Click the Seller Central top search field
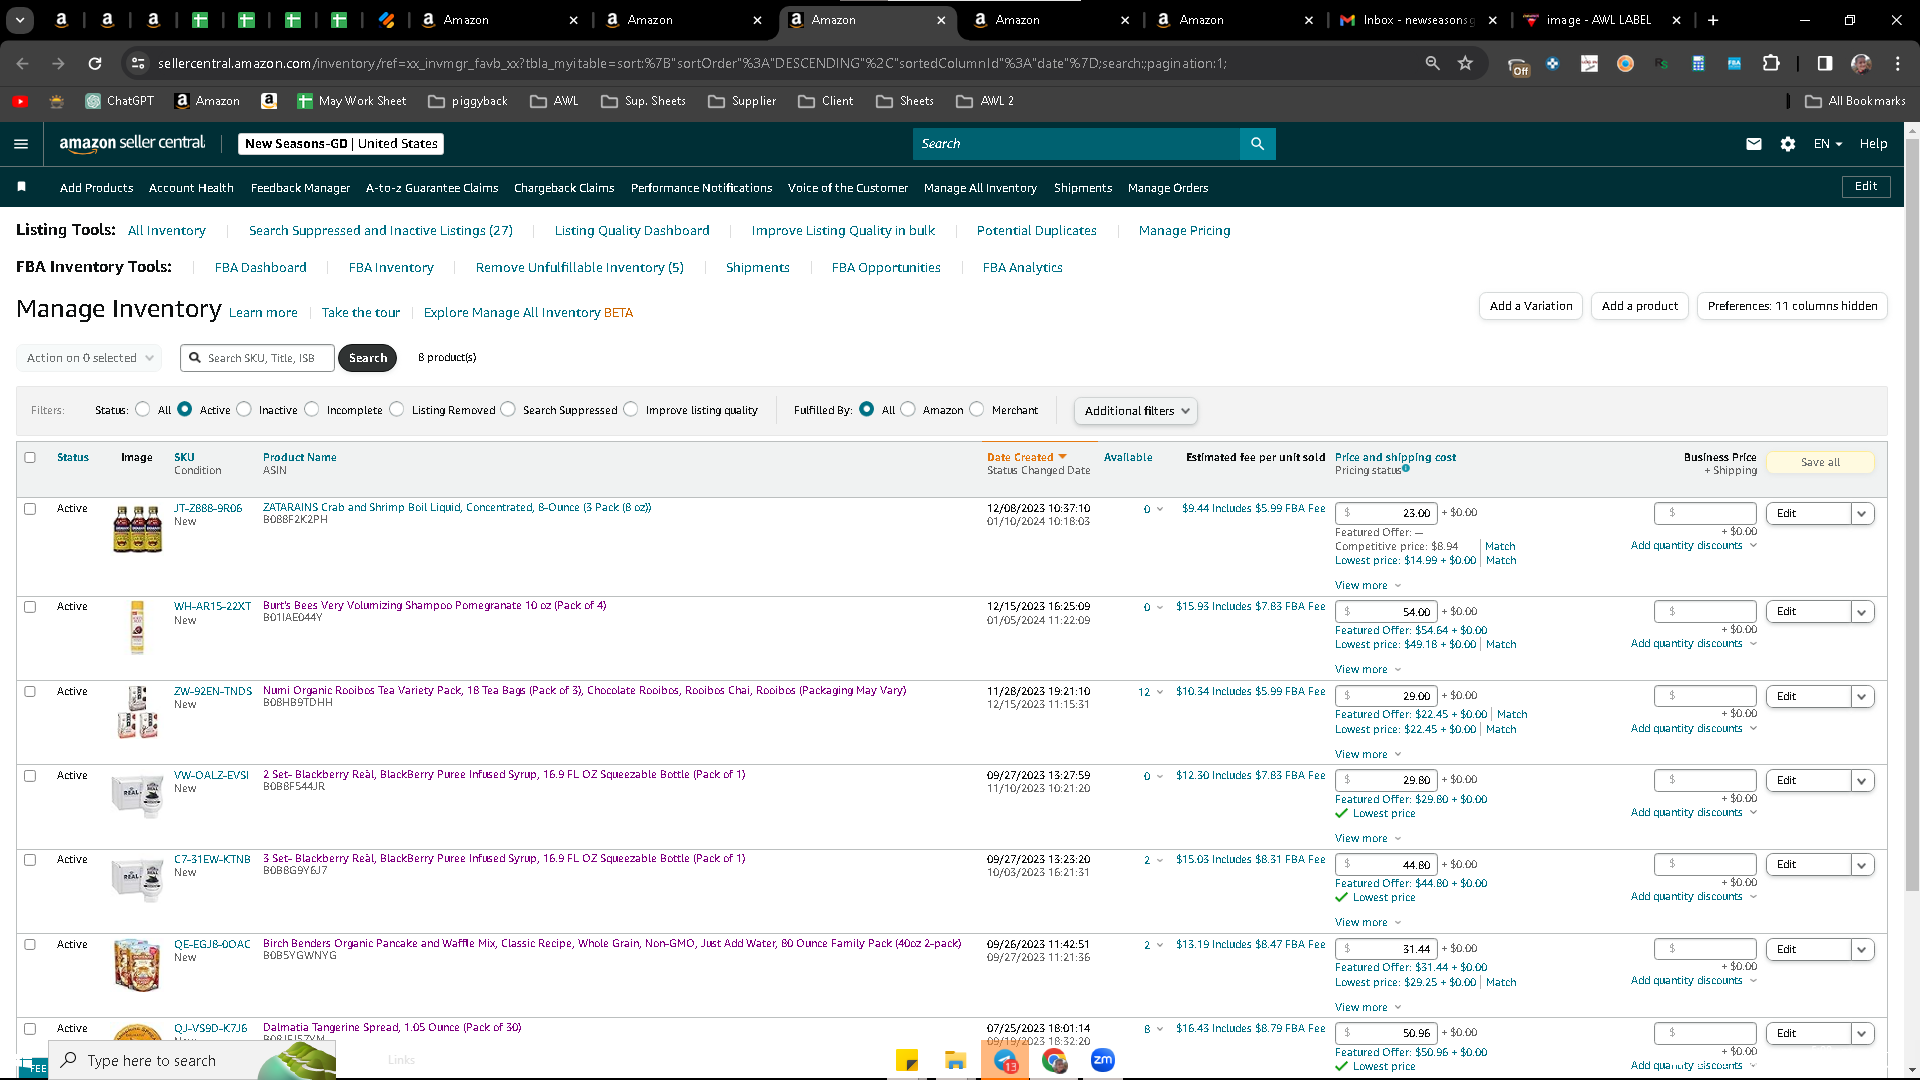 point(1076,144)
